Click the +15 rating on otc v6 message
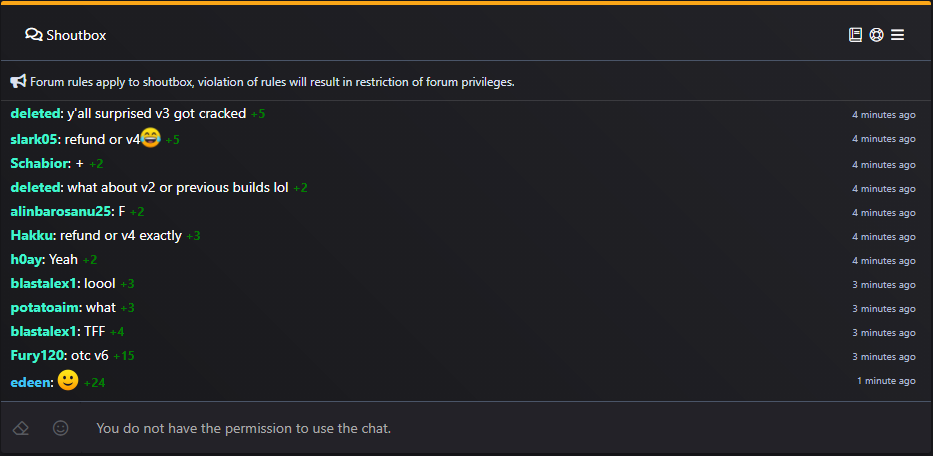The image size is (933, 456). pos(124,357)
